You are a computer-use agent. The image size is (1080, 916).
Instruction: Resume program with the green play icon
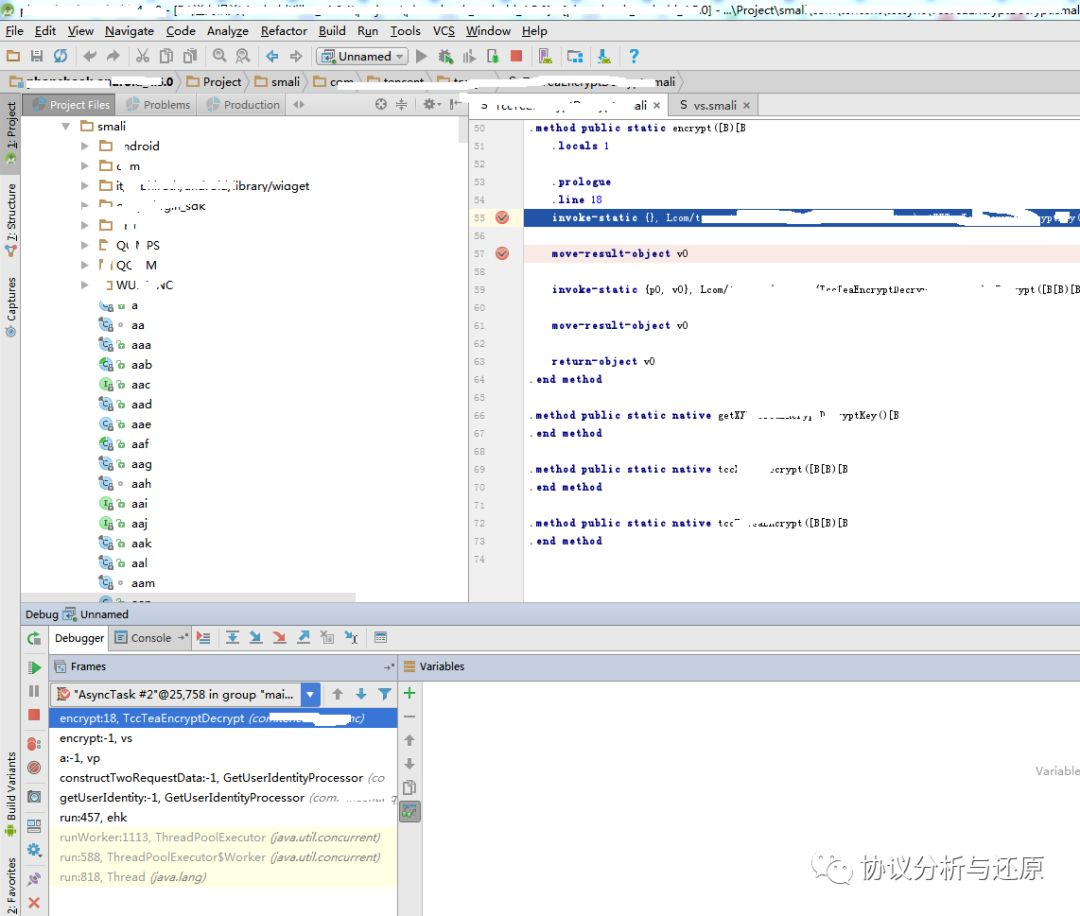tap(34, 667)
